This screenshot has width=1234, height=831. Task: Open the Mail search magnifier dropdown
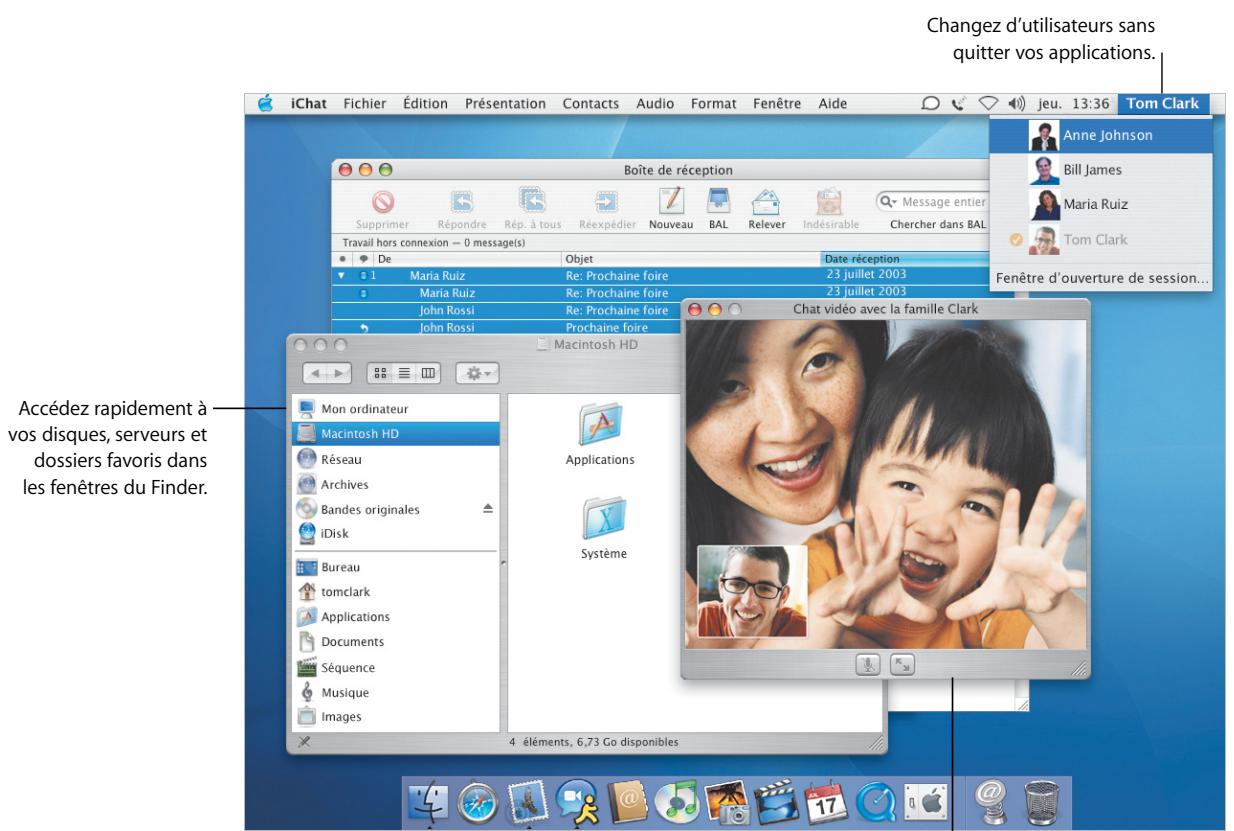tap(888, 202)
